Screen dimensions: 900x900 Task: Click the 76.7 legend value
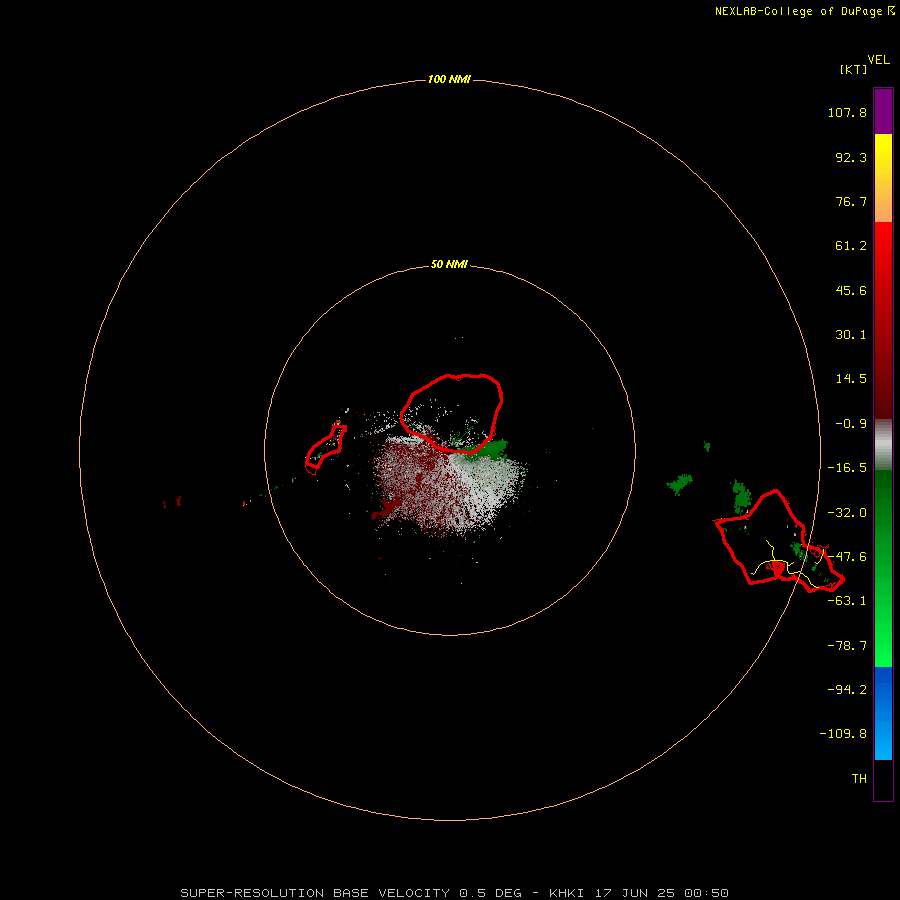pos(851,201)
